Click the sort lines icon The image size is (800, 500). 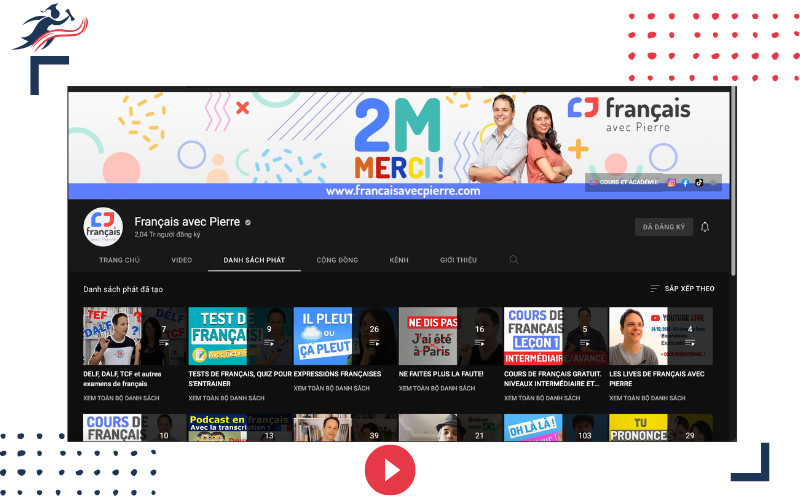click(655, 289)
